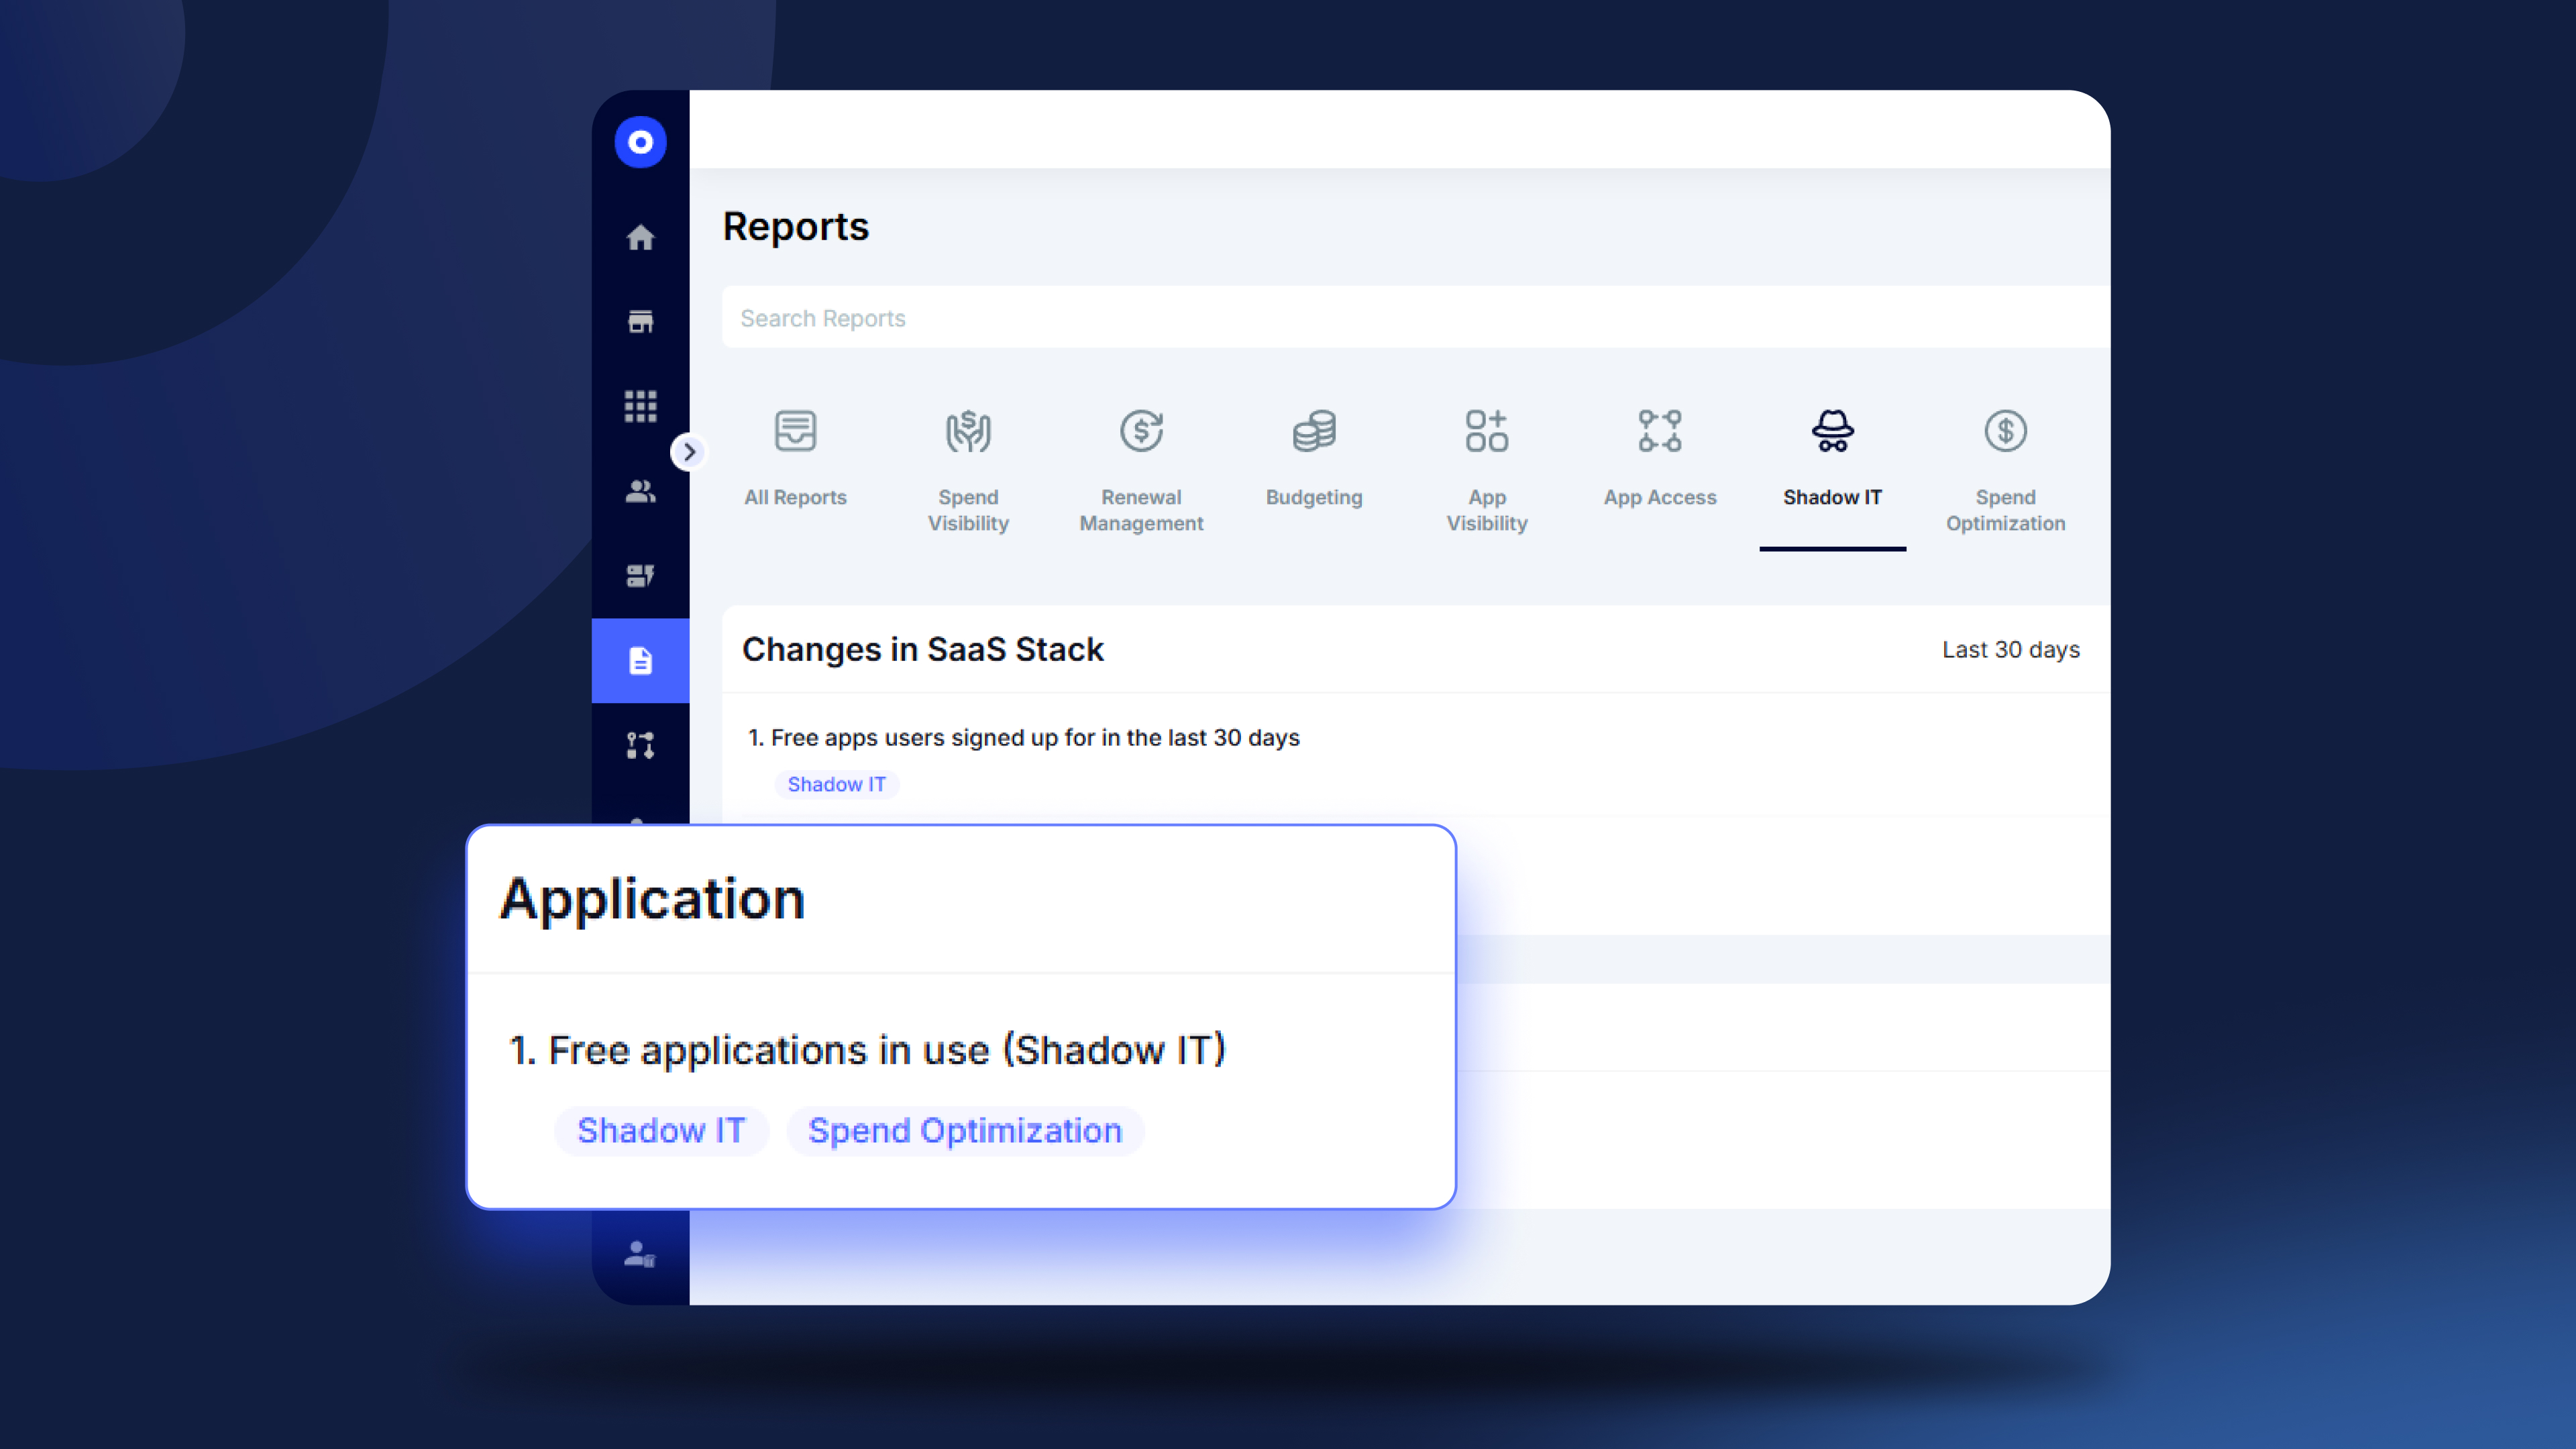Viewport: 2576px width, 1449px height.
Task: Click the Application card heading
Action: coord(652,899)
